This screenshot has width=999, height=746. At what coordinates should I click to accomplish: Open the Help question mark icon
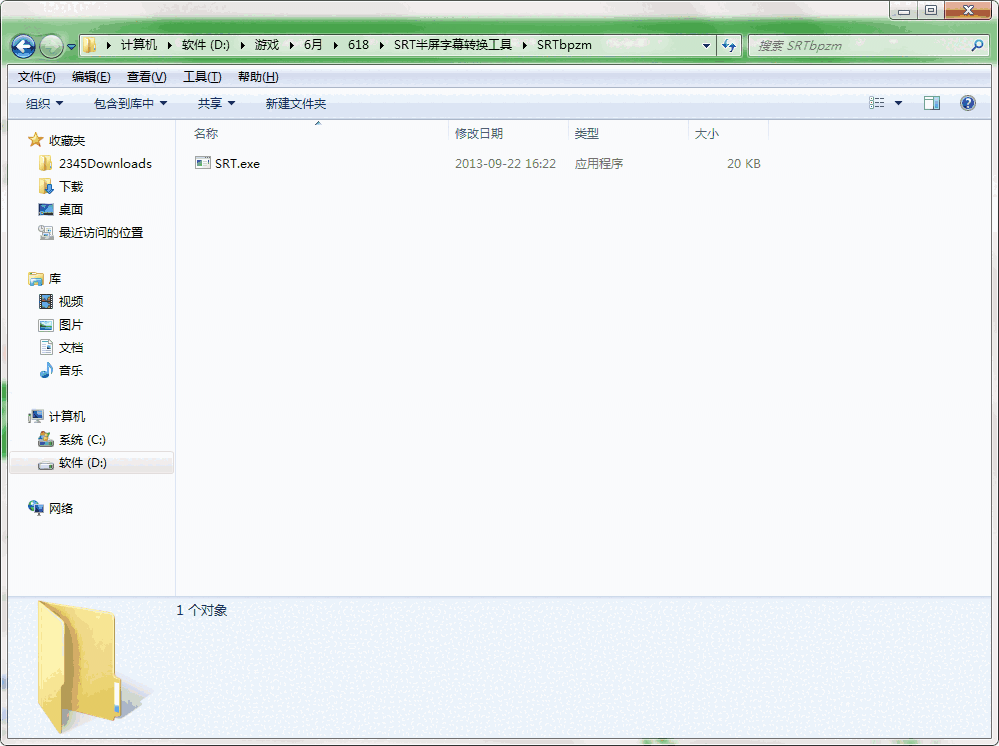(966, 102)
